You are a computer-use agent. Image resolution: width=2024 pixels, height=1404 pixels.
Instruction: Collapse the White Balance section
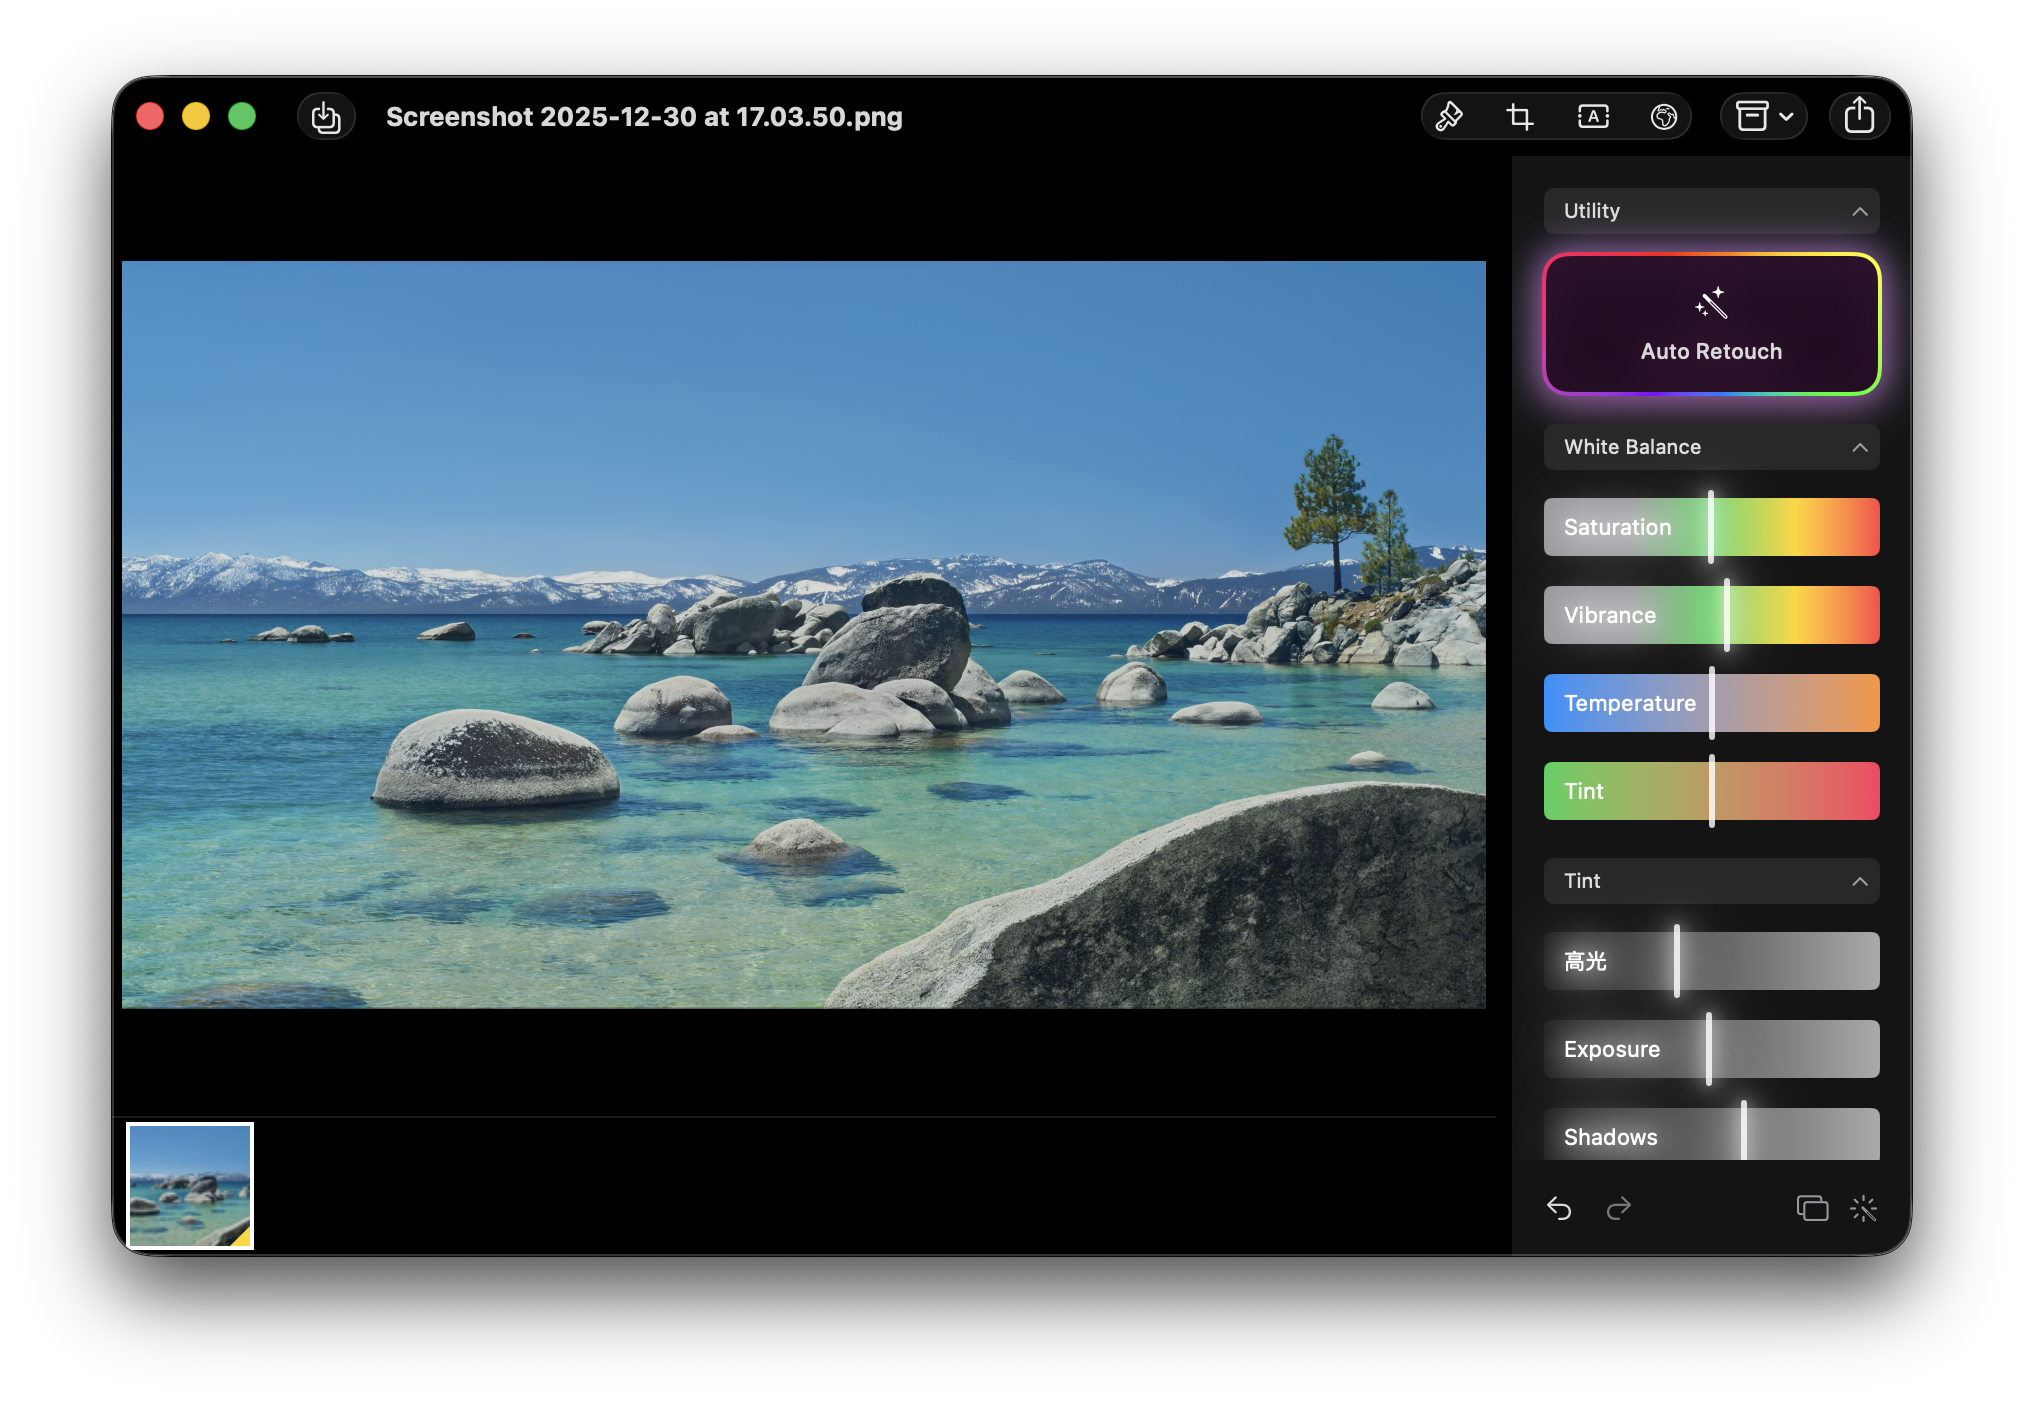tap(1859, 447)
